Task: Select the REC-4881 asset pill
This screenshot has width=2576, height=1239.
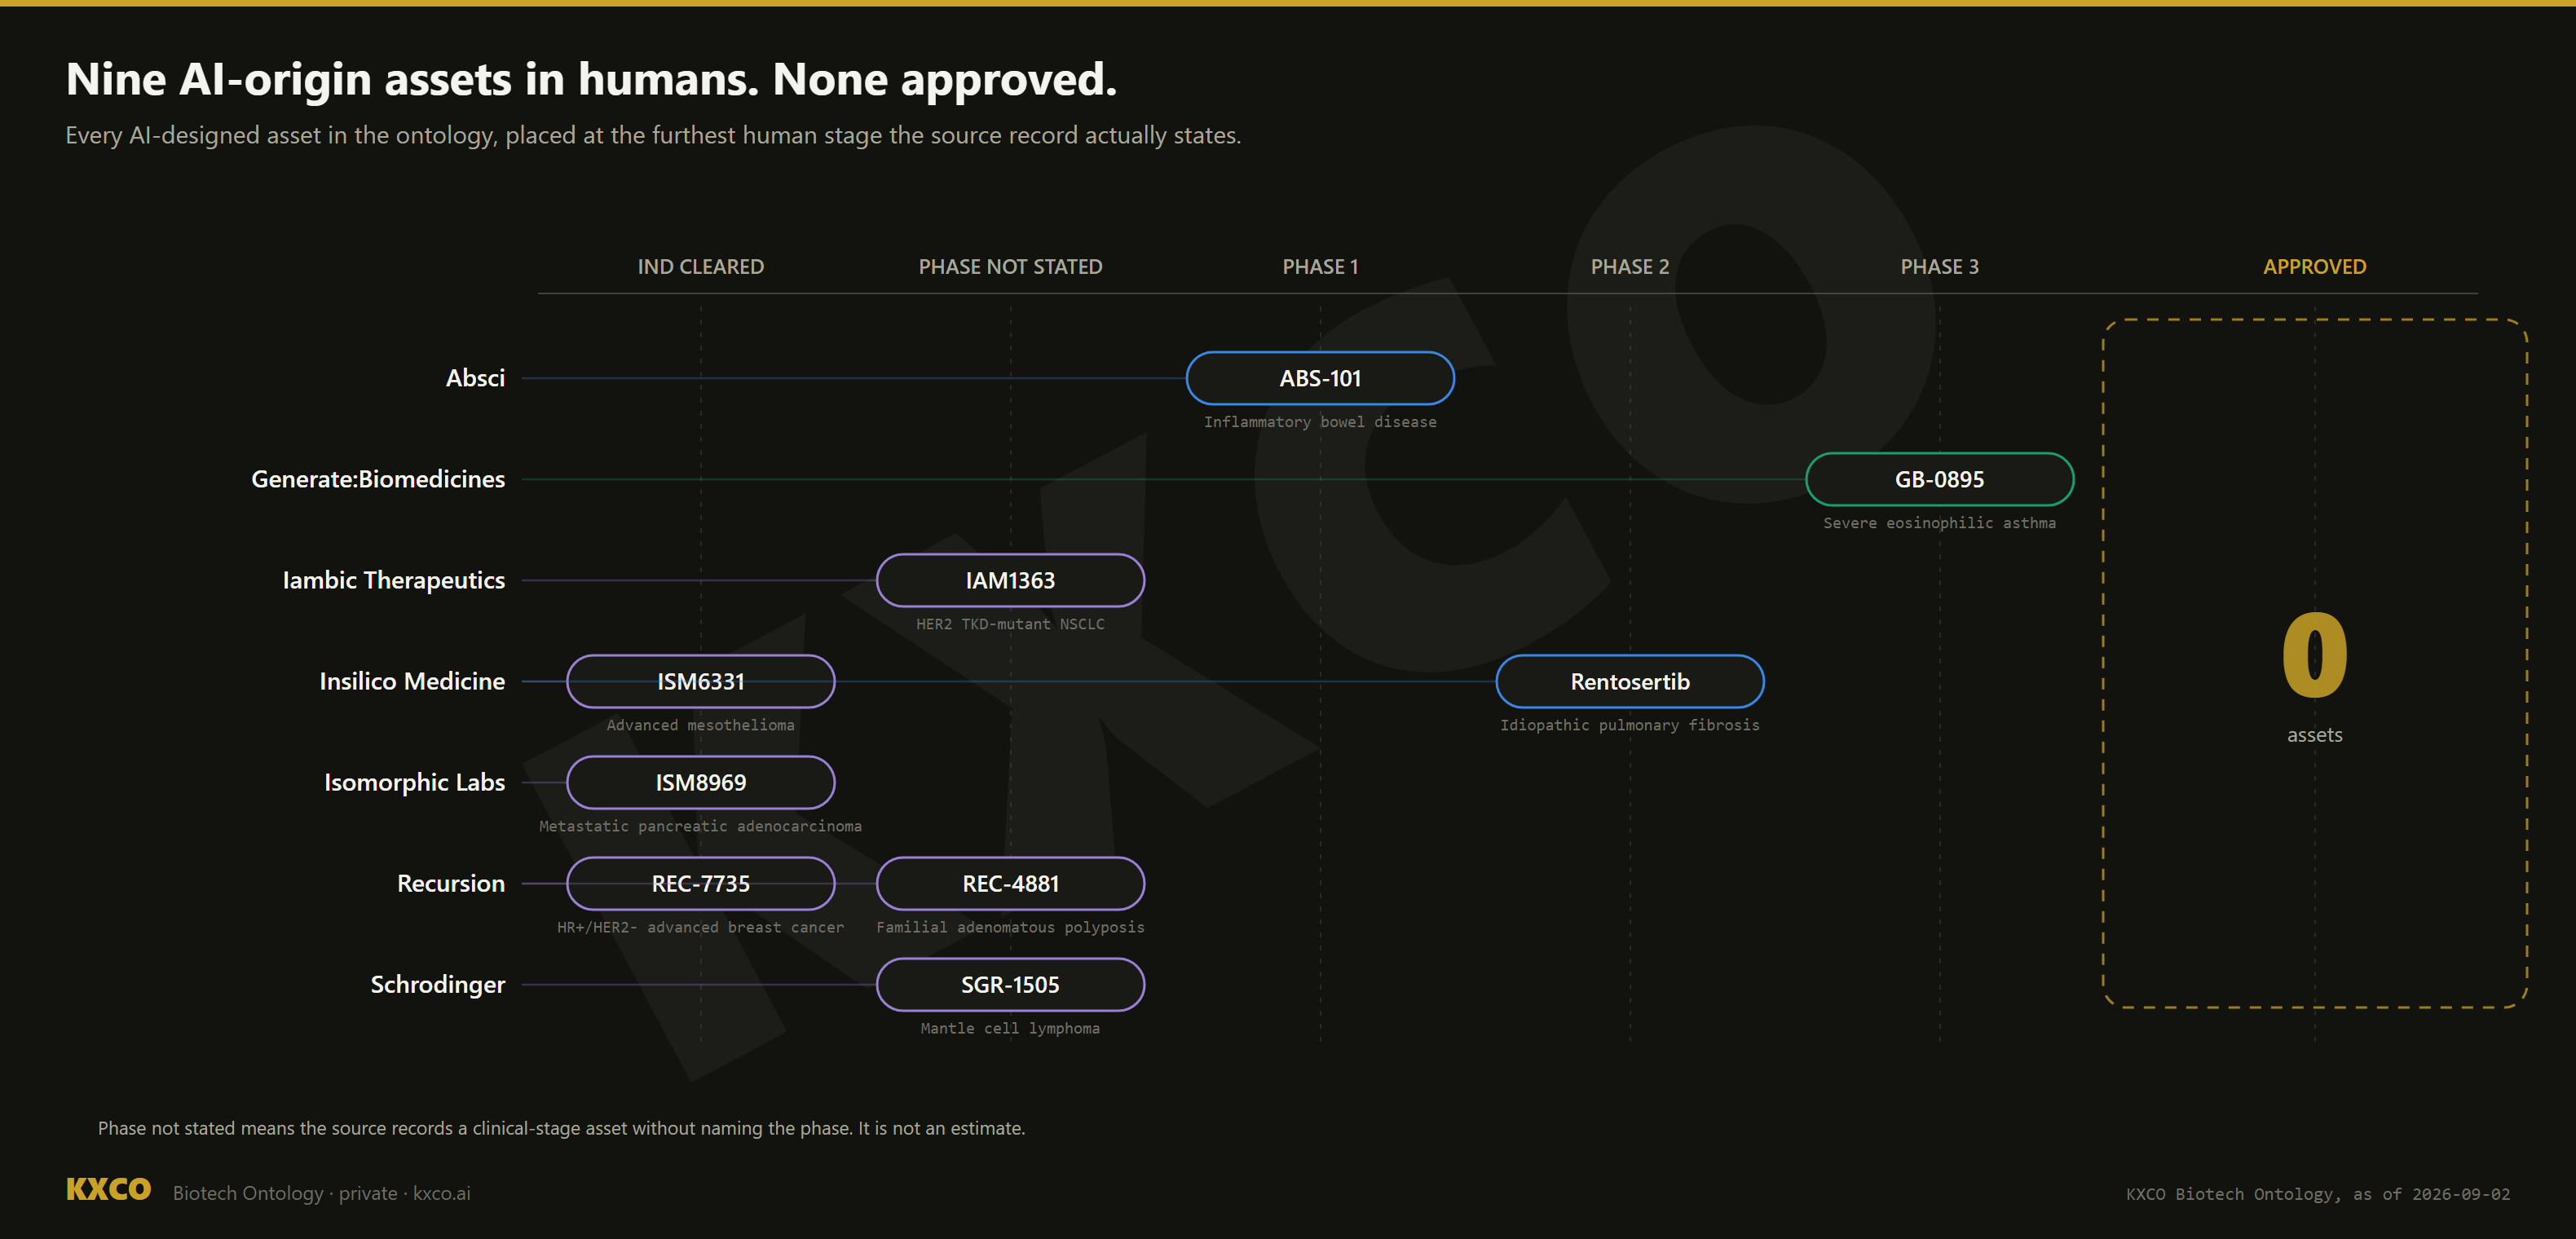Action: pos(1010,883)
